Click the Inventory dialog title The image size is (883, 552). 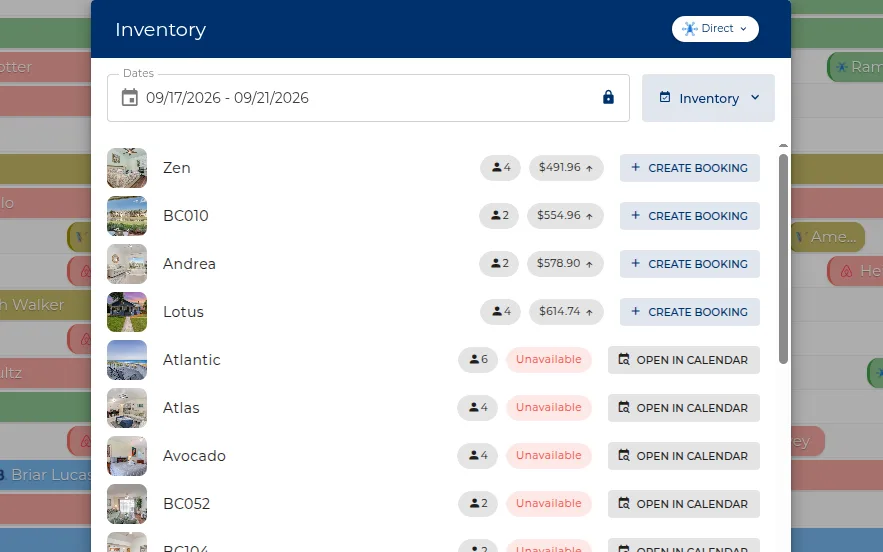click(160, 29)
